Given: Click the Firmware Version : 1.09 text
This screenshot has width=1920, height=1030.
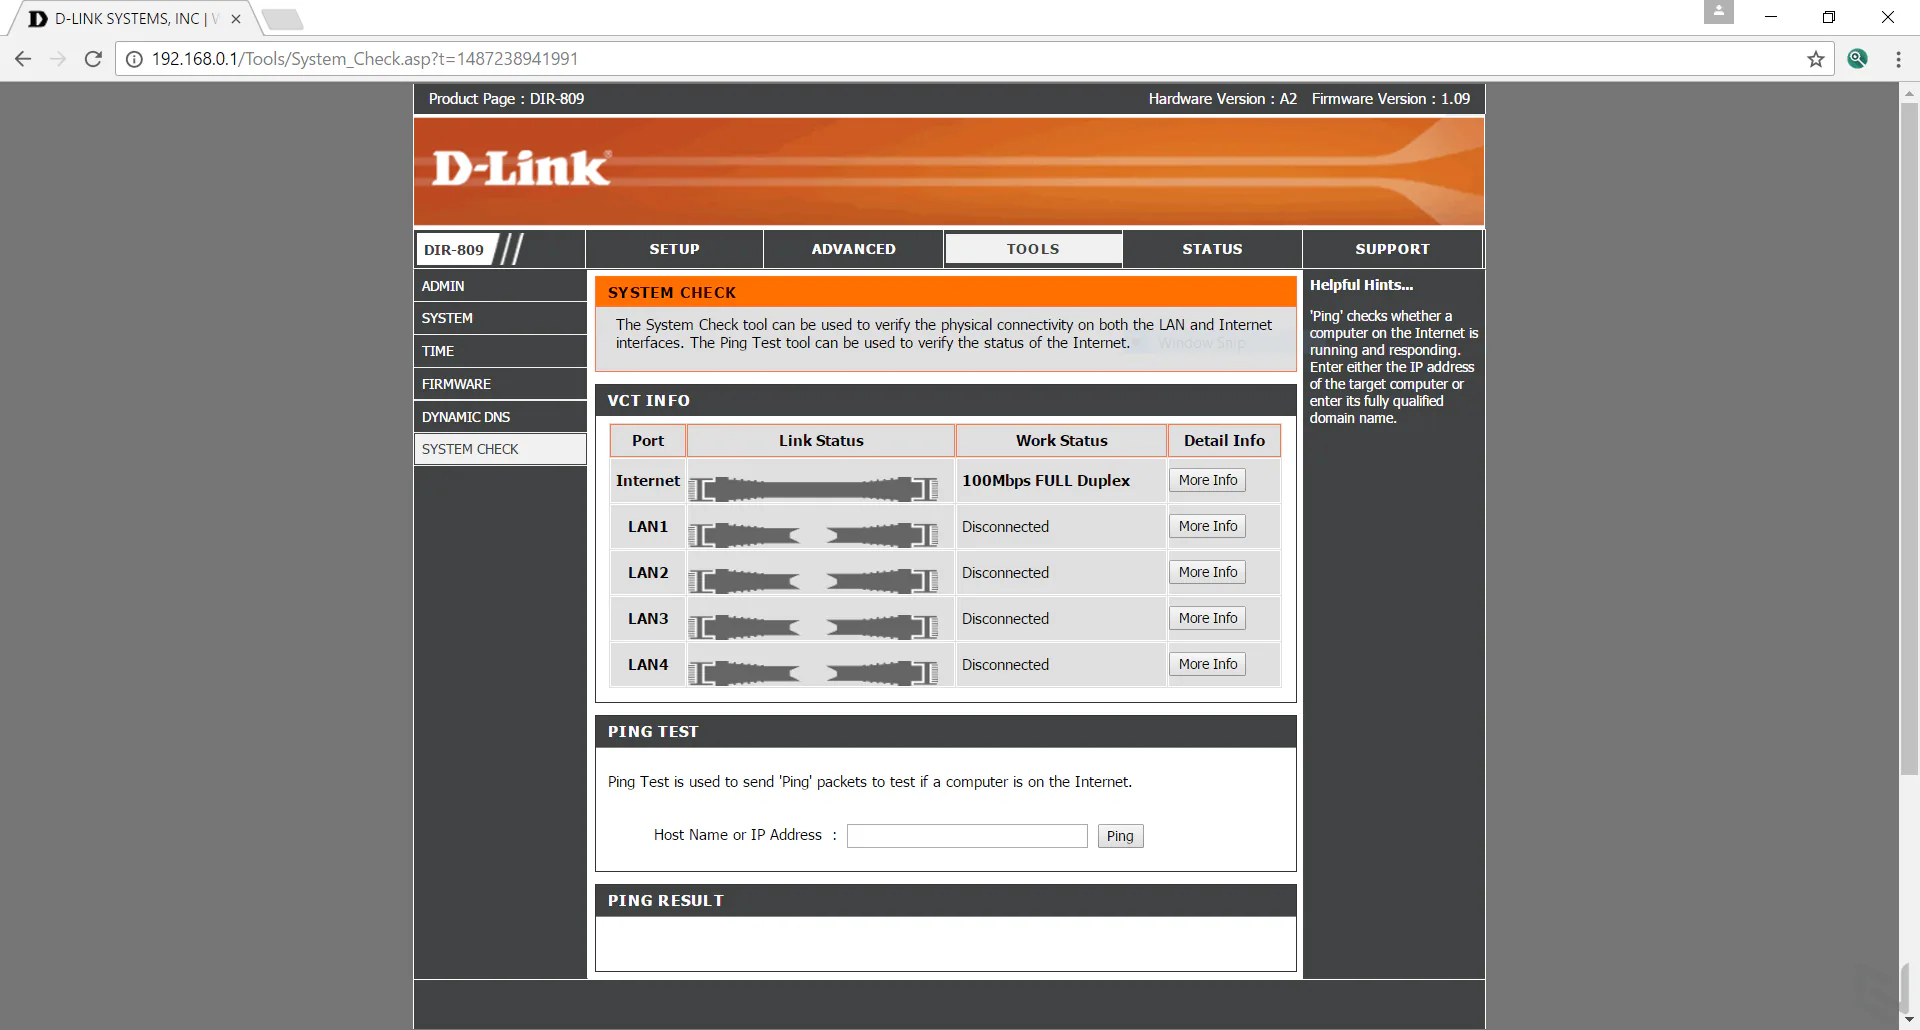Looking at the screenshot, I should (x=1390, y=99).
